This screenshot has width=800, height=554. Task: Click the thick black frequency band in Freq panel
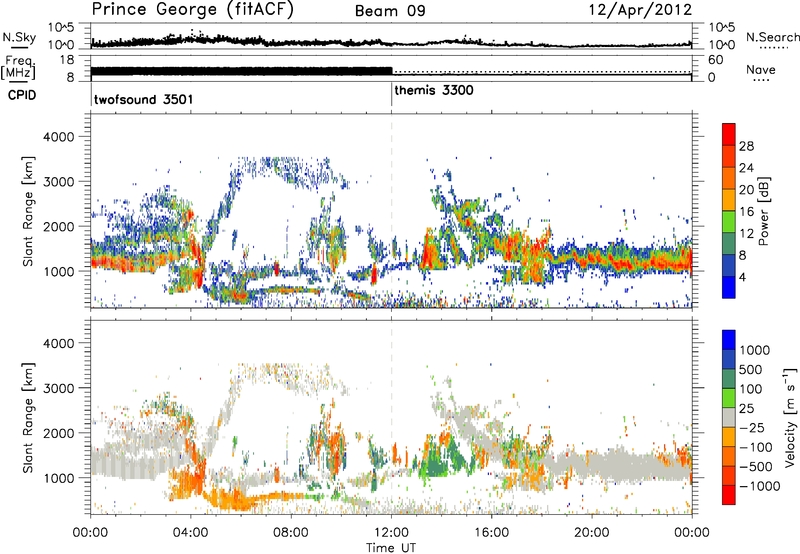(241, 72)
